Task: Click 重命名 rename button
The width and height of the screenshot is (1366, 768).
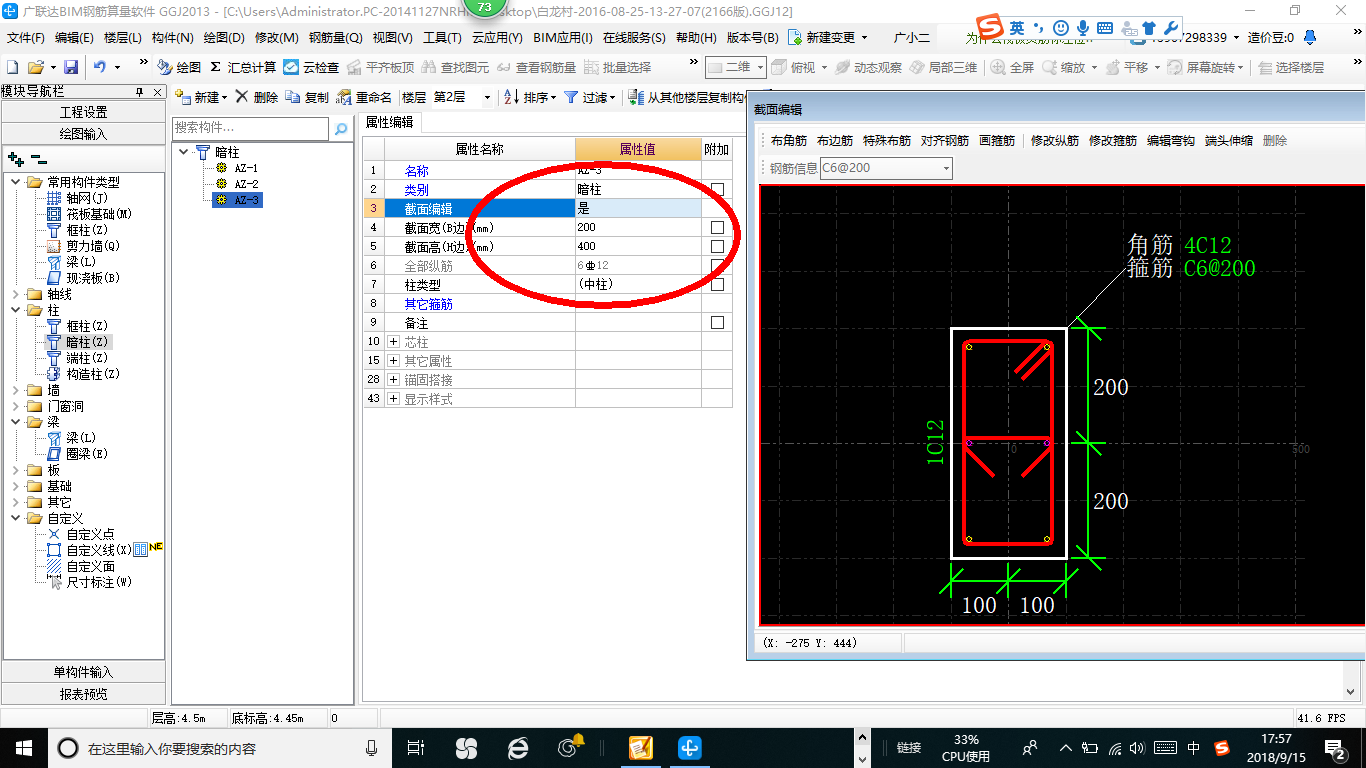Action: 365,98
